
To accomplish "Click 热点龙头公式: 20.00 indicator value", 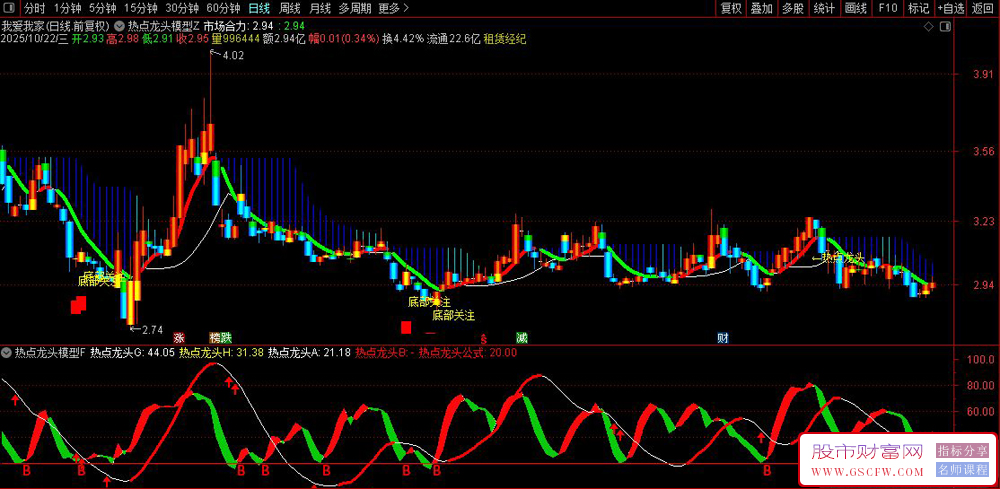I will pyautogui.click(x=468, y=352).
